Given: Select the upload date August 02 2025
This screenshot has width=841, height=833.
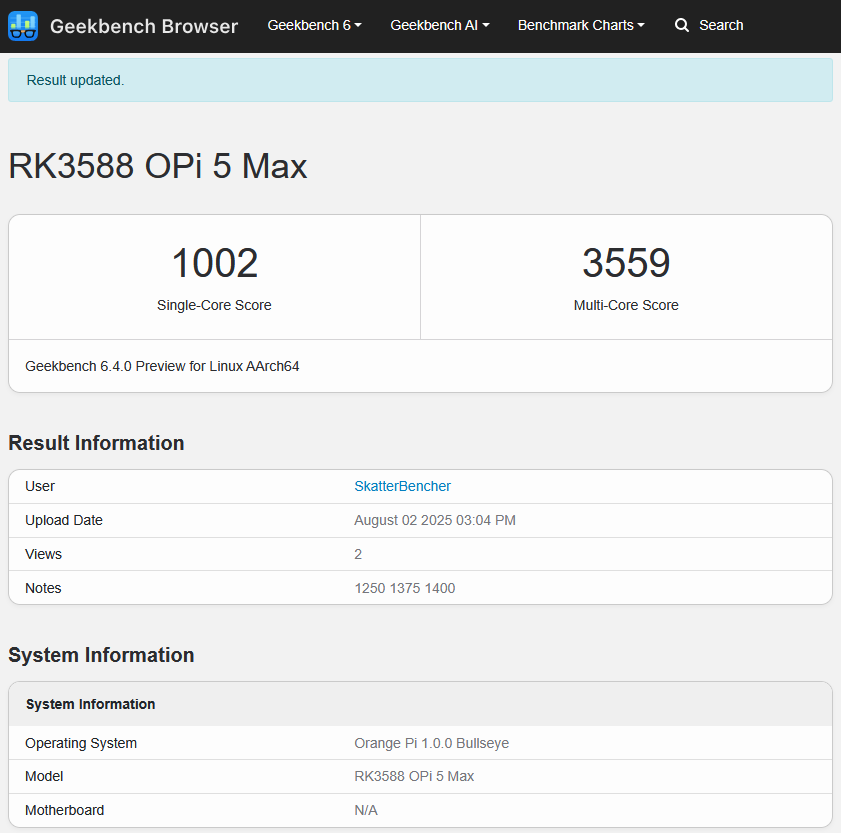Looking at the screenshot, I should [434, 520].
